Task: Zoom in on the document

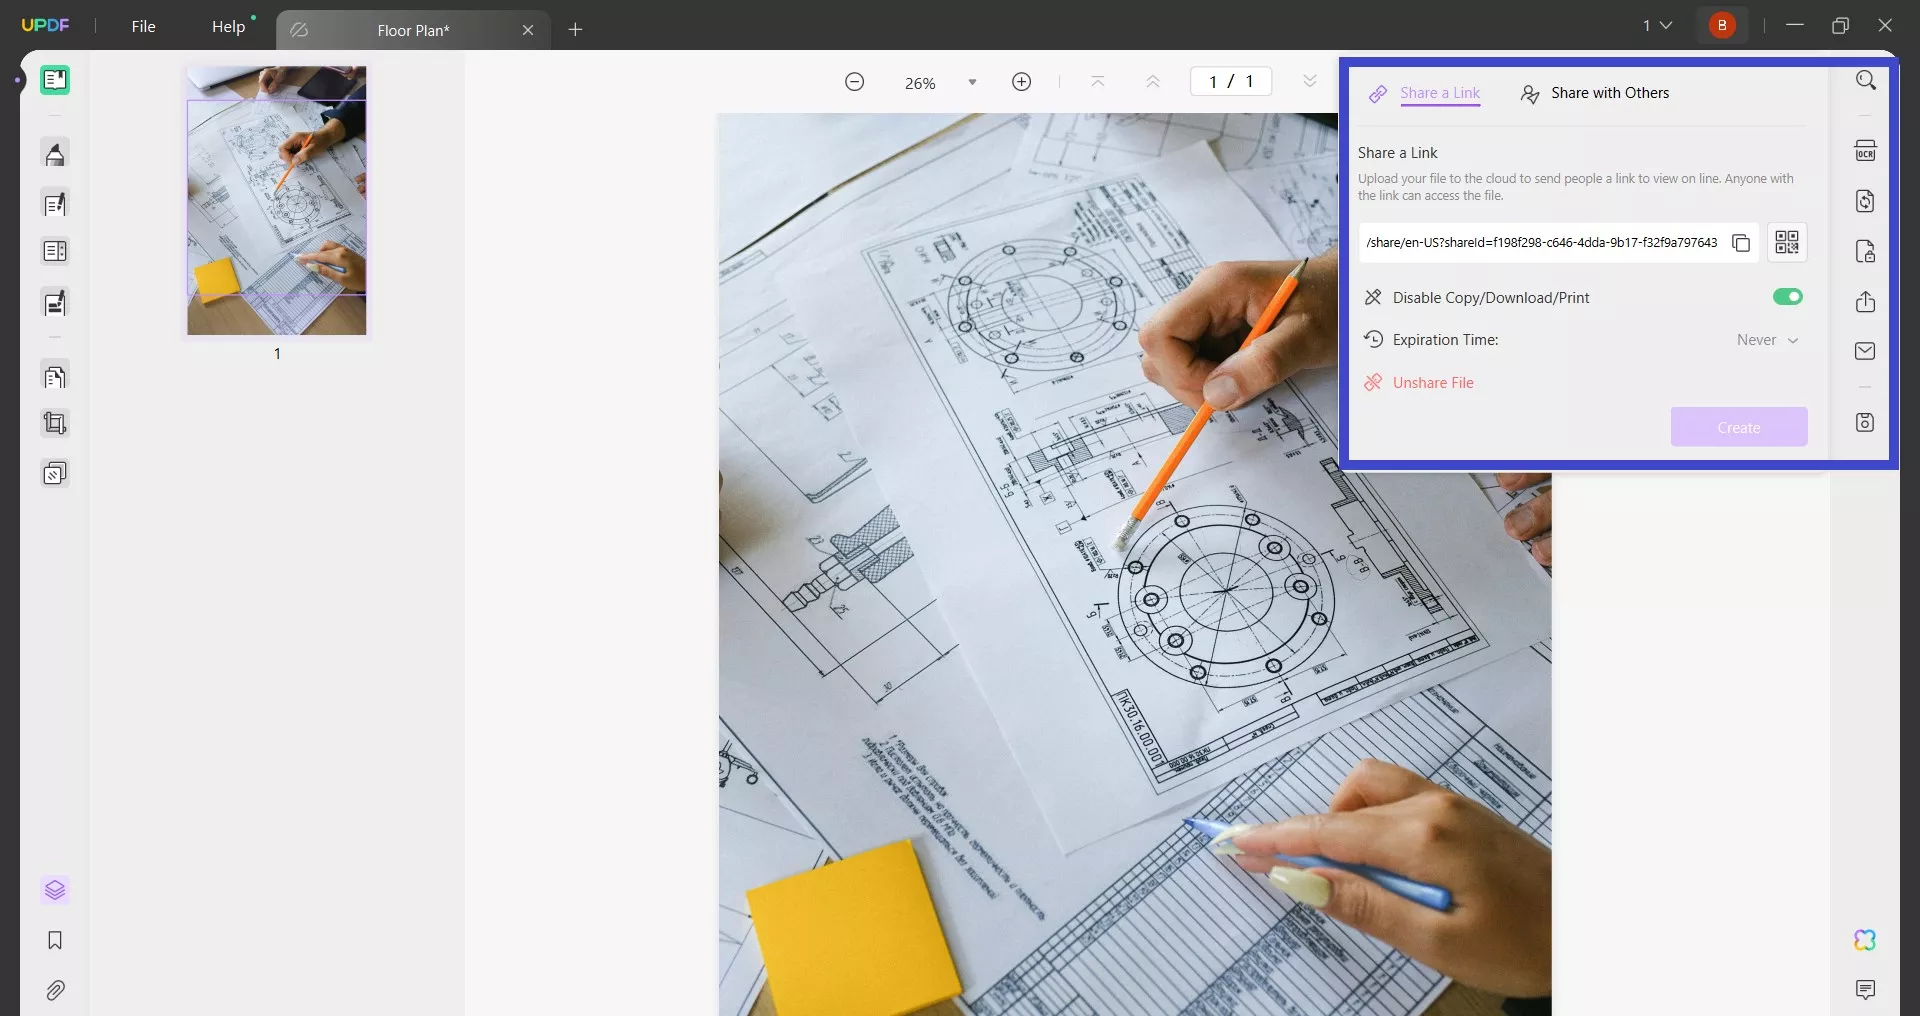Action: click(1021, 82)
